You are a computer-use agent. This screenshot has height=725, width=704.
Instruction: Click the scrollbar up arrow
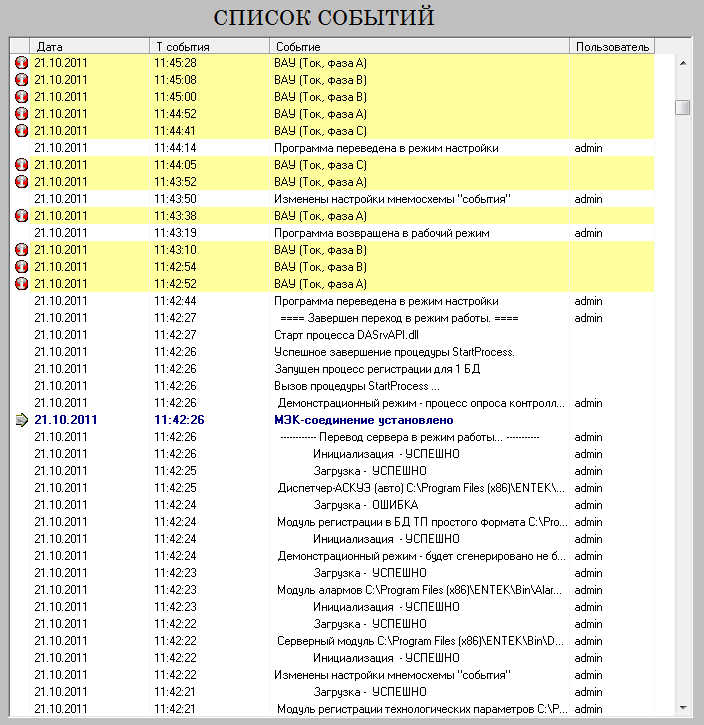[683, 63]
